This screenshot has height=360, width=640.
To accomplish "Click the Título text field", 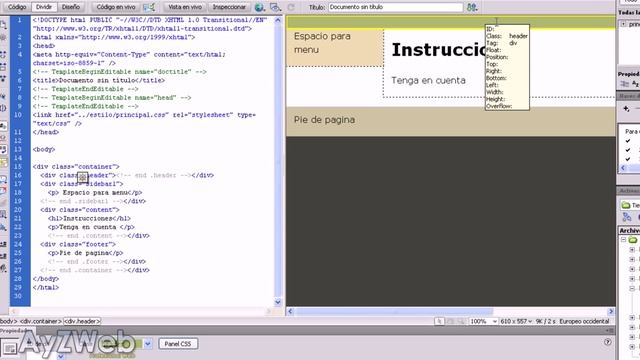I will [396, 7].
